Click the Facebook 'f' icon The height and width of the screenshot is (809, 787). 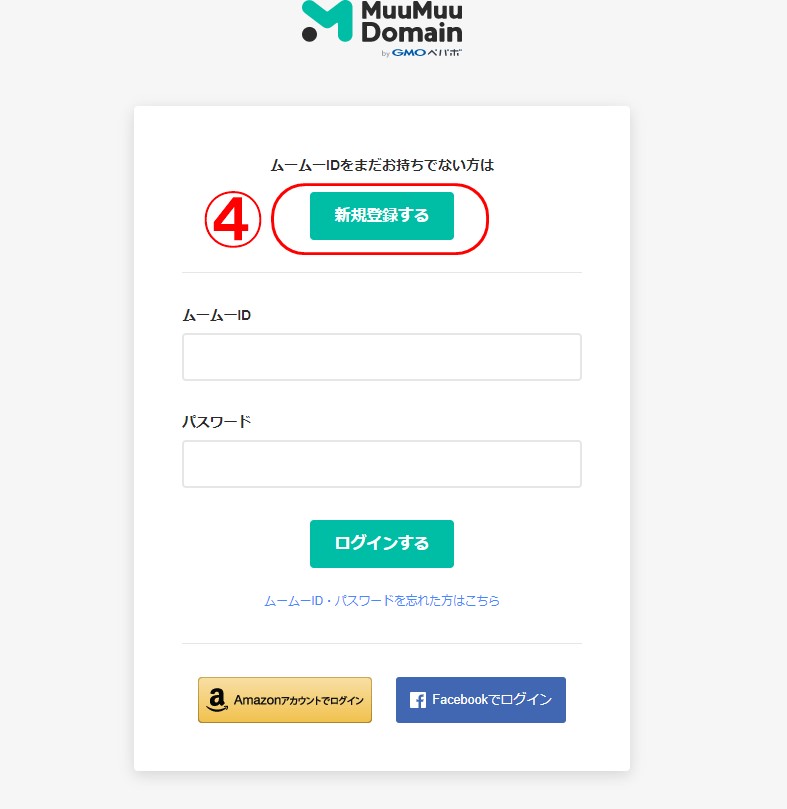(417, 700)
